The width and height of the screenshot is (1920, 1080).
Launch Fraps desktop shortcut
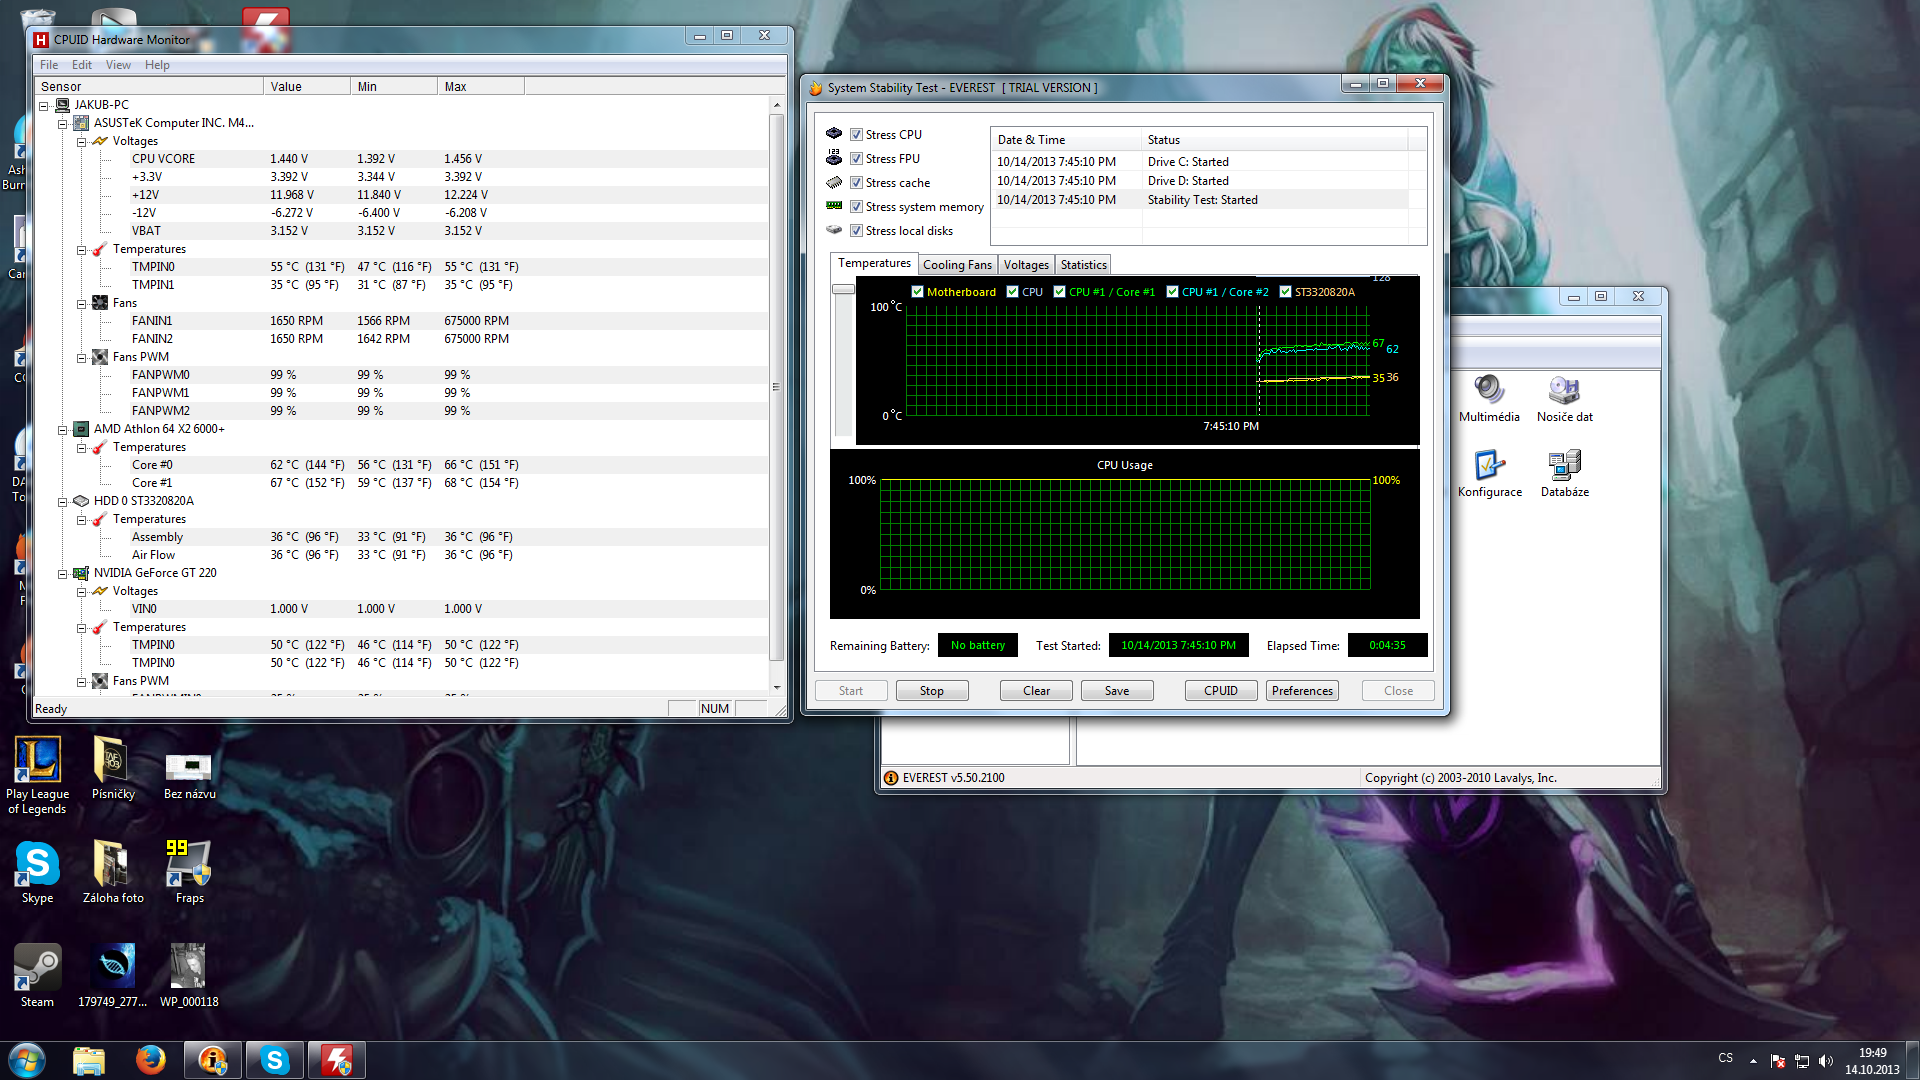(189, 872)
